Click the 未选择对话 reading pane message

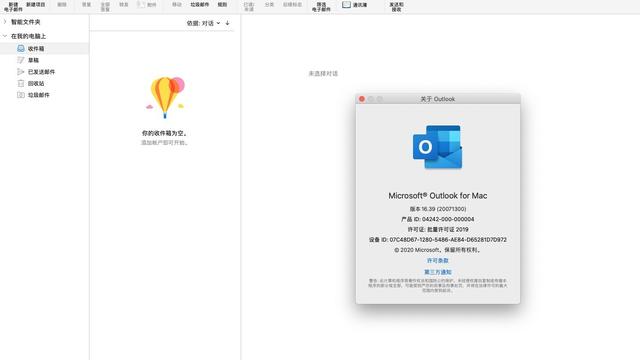click(x=323, y=73)
